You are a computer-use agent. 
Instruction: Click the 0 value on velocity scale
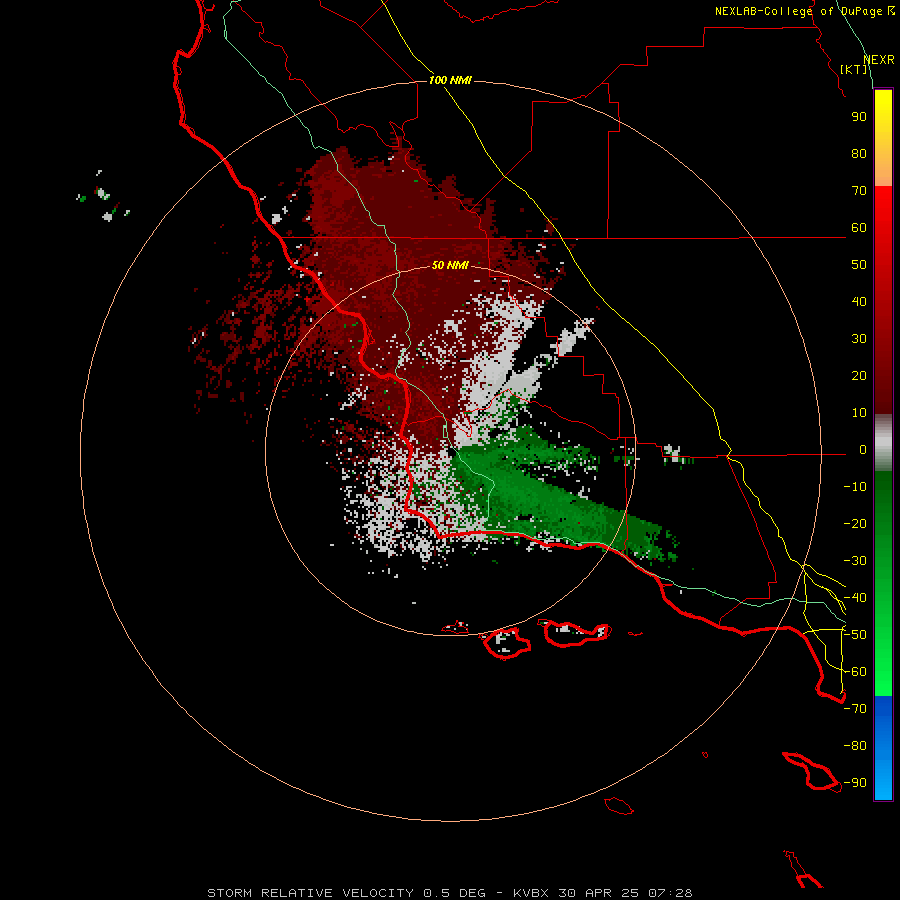pyautogui.click(x=863, y=449)
